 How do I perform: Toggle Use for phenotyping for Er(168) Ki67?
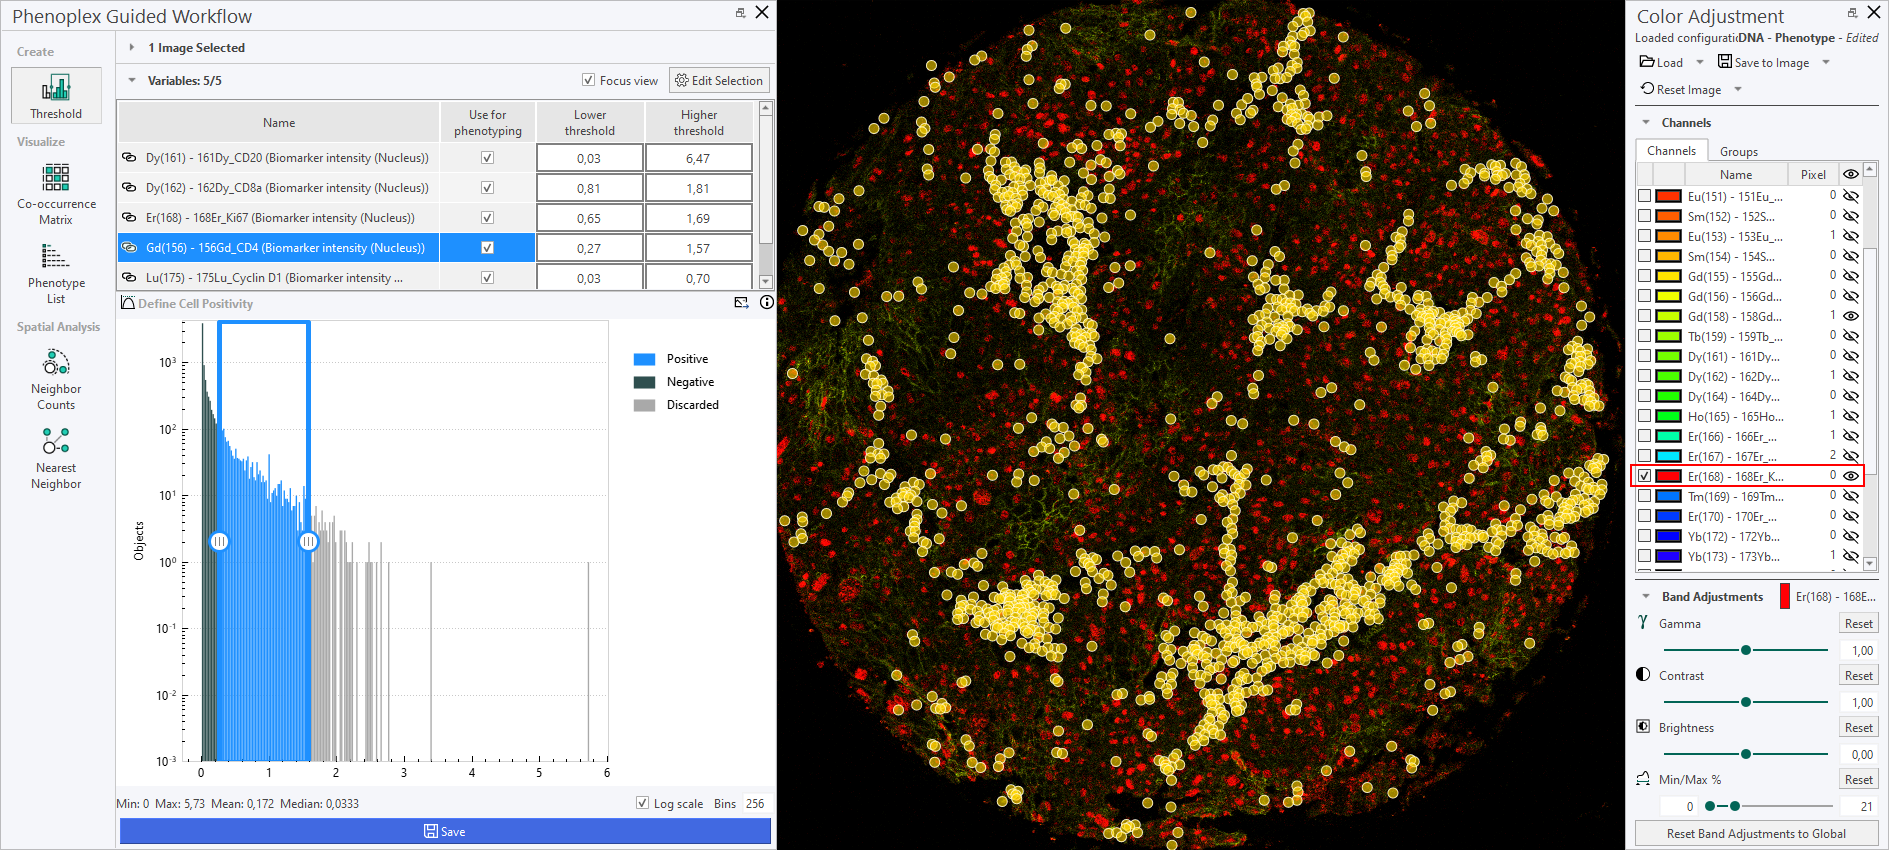point(487,218)
